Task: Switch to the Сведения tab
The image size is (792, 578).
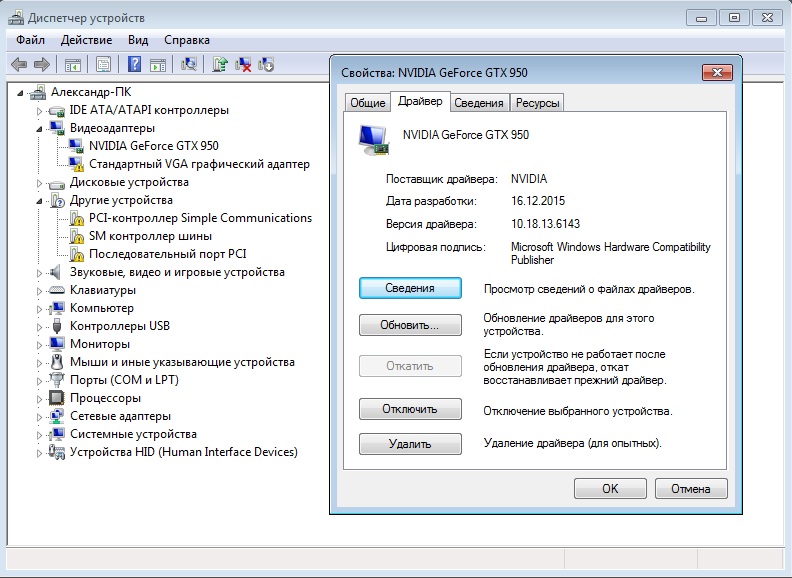Action: pyautogui.click(x=479, y=103)
